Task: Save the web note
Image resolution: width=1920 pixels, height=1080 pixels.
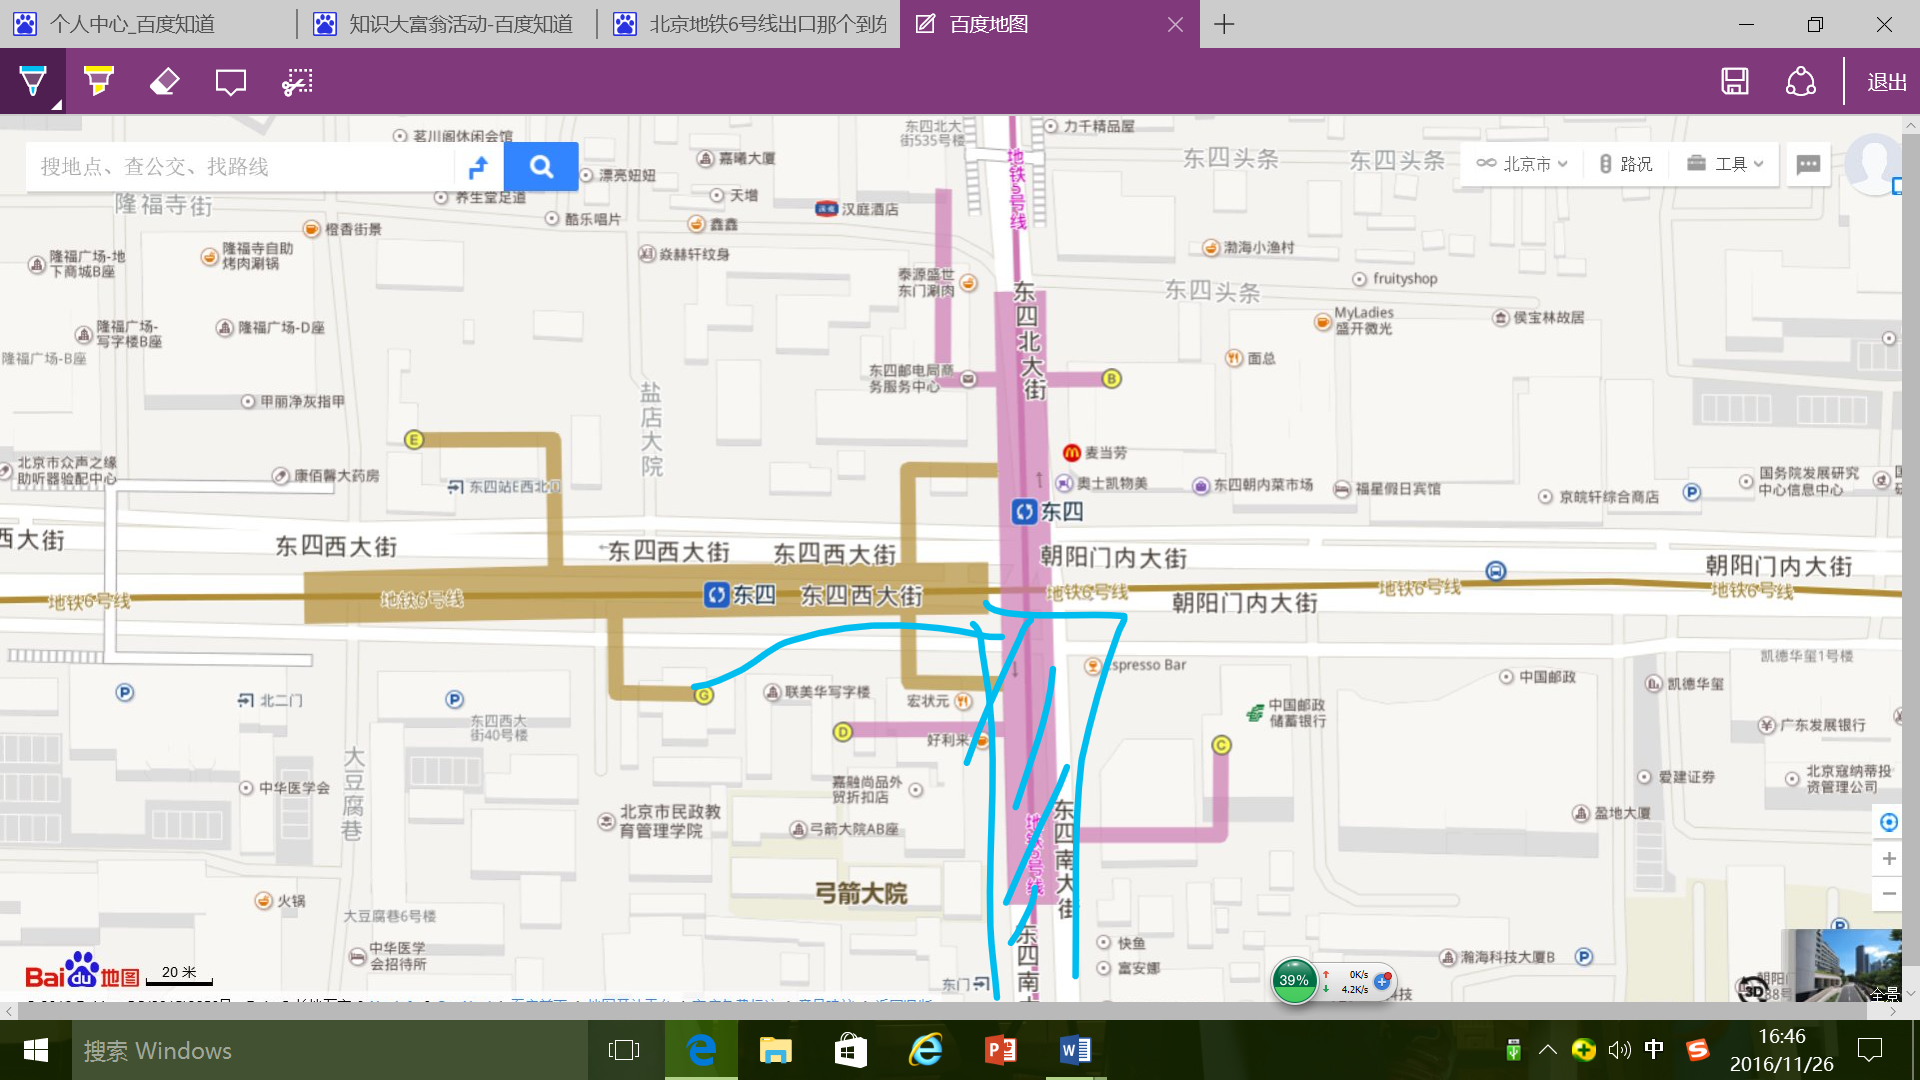Action: pyautogui.click(x=1735, y=81)
